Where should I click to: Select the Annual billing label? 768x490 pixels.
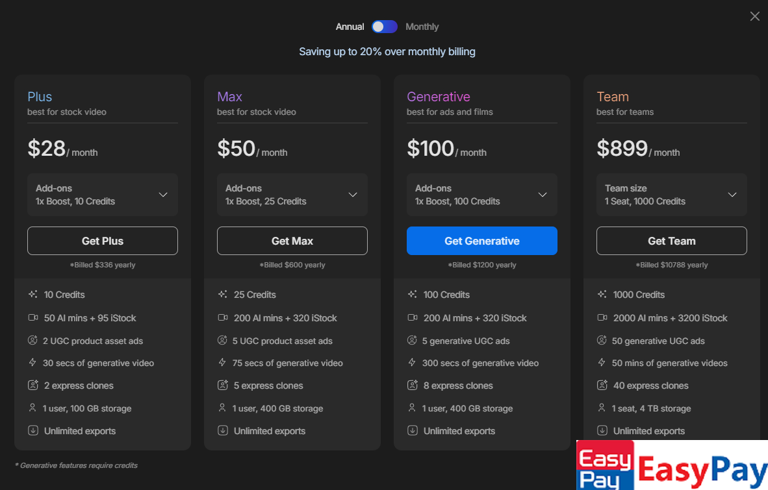pos(350,27)
